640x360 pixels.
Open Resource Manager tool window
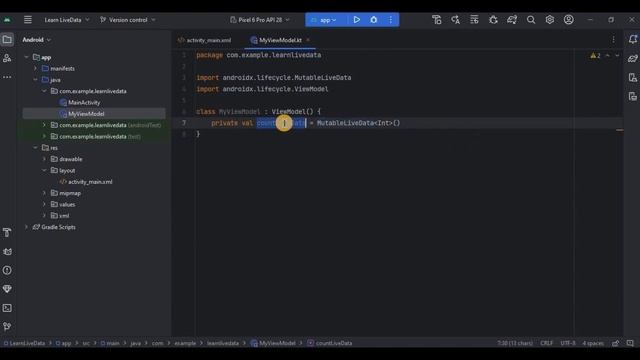coord(7,58)
